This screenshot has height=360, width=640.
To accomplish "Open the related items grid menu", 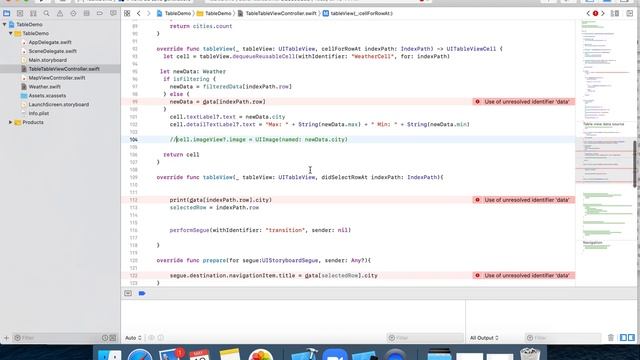I will tap(127, 13).
